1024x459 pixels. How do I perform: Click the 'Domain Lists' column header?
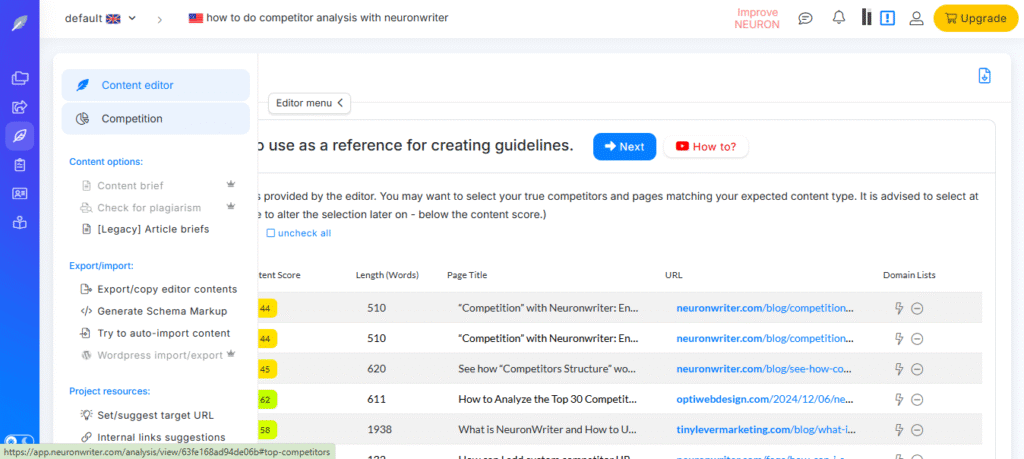point(909,275)
